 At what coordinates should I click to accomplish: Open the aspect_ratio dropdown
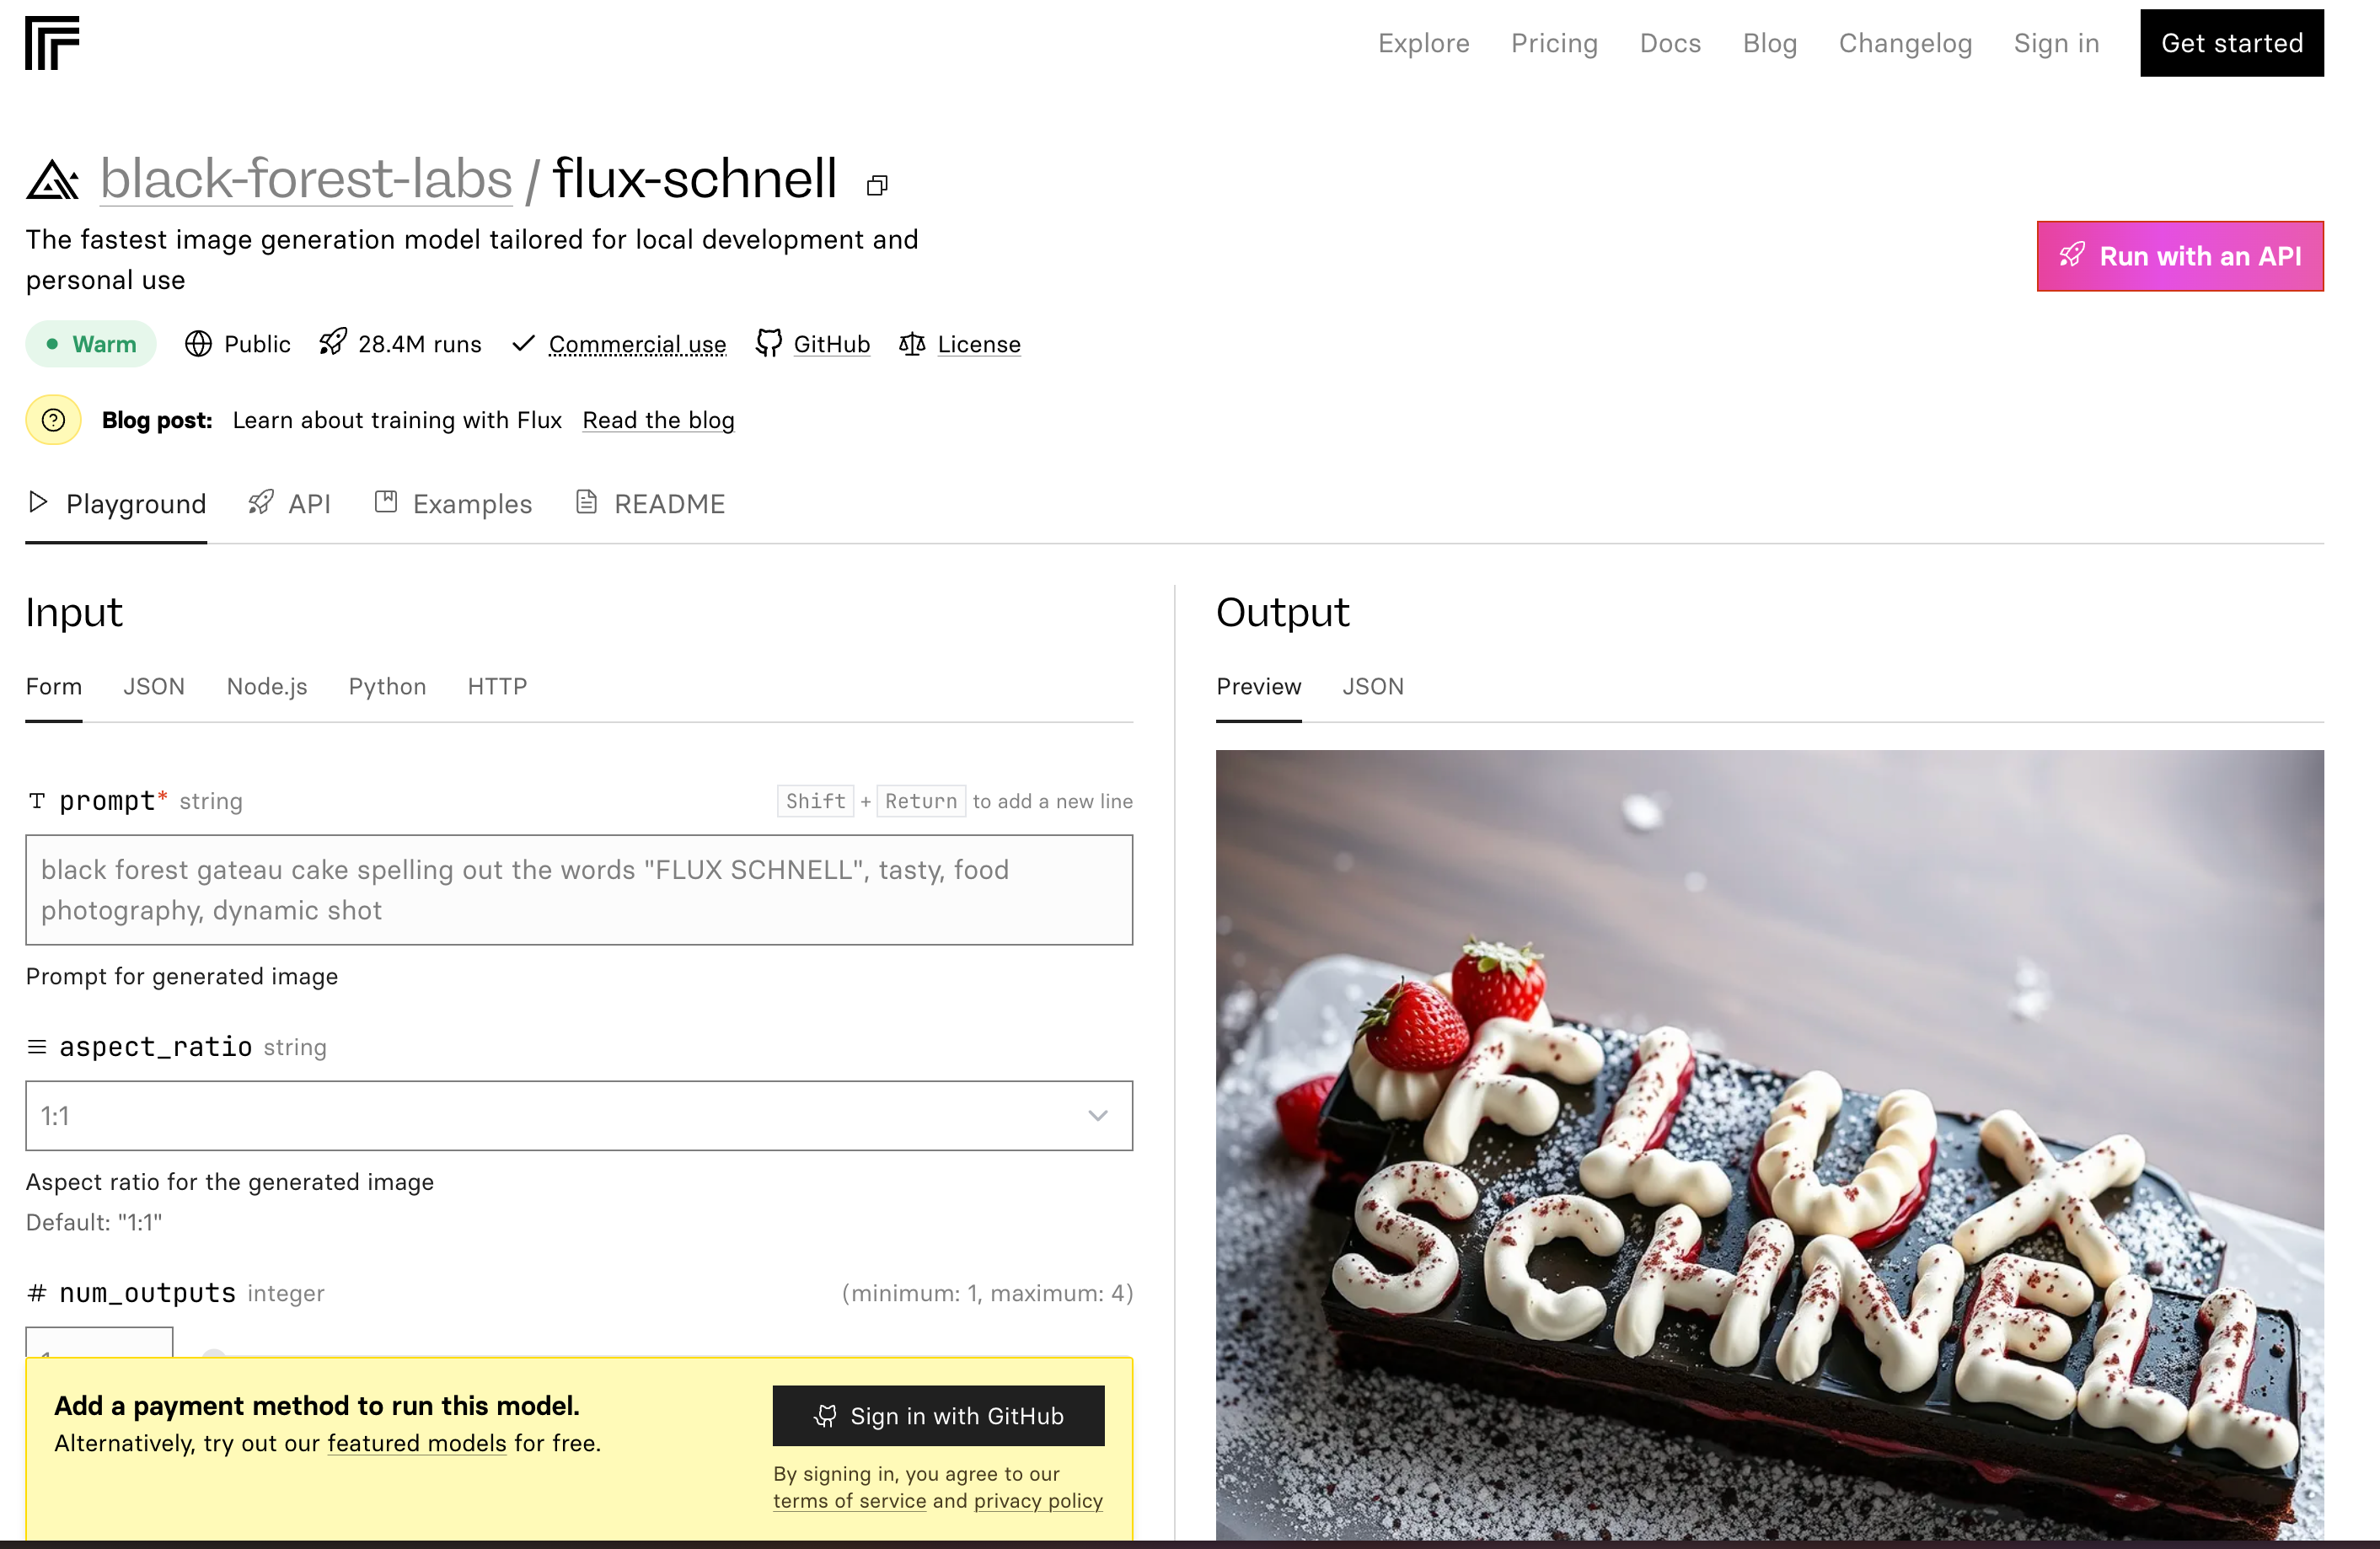(x=579, y=1116)
